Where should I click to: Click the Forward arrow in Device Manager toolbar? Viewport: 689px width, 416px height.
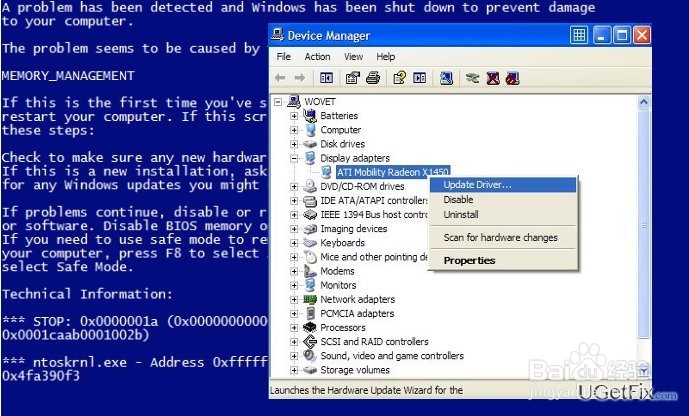coord(300,78)
